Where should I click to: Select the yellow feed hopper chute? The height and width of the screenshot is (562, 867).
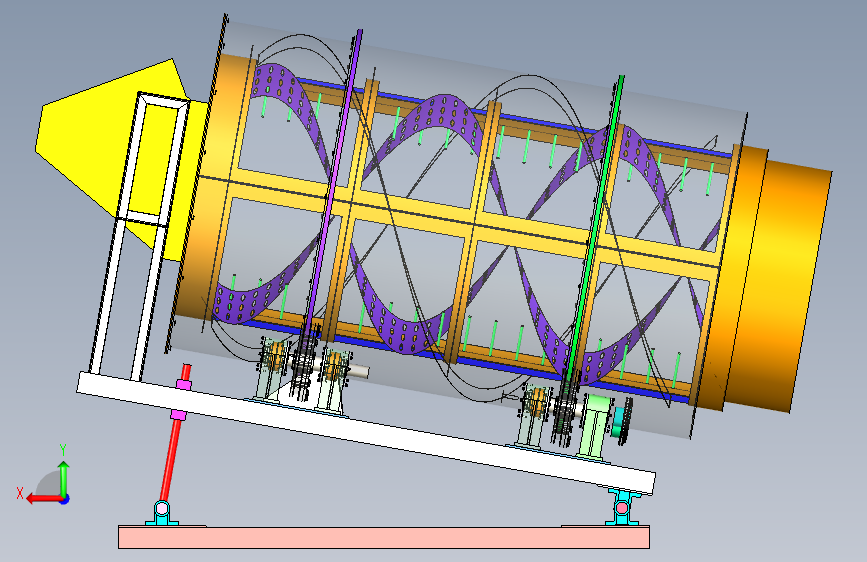[121, 158]
